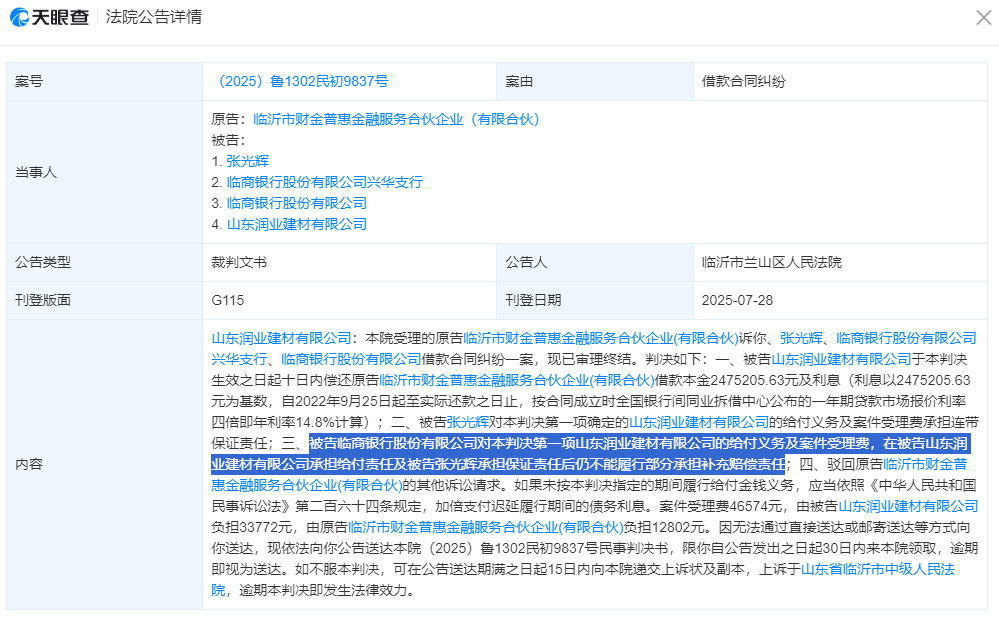Open 山东润业建材有限公司 link after 案件受理费46574元
999x621 pixels.
pyautogui.click(x=909, y=506)
